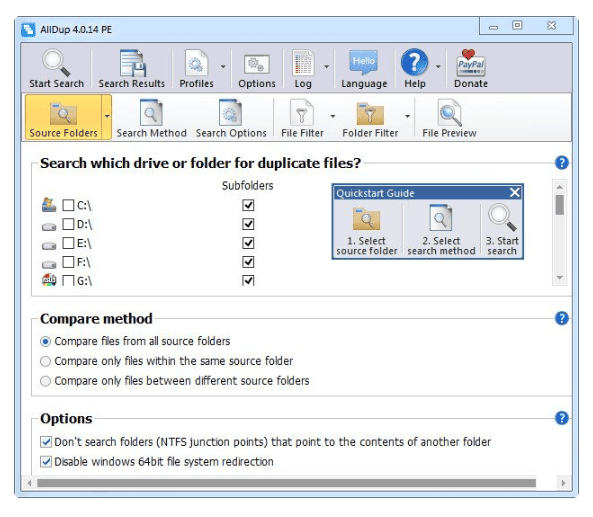
Task: Minimize the AllDup window
Action: click(493, 26)
